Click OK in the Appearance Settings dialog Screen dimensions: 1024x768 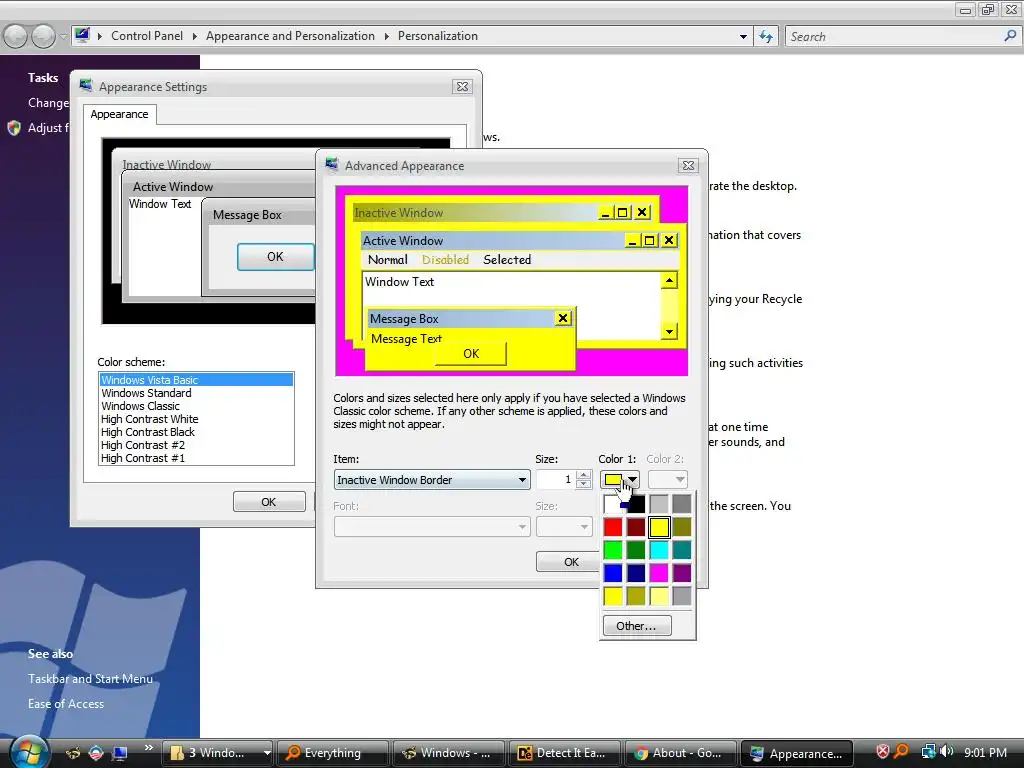(269, 502)
